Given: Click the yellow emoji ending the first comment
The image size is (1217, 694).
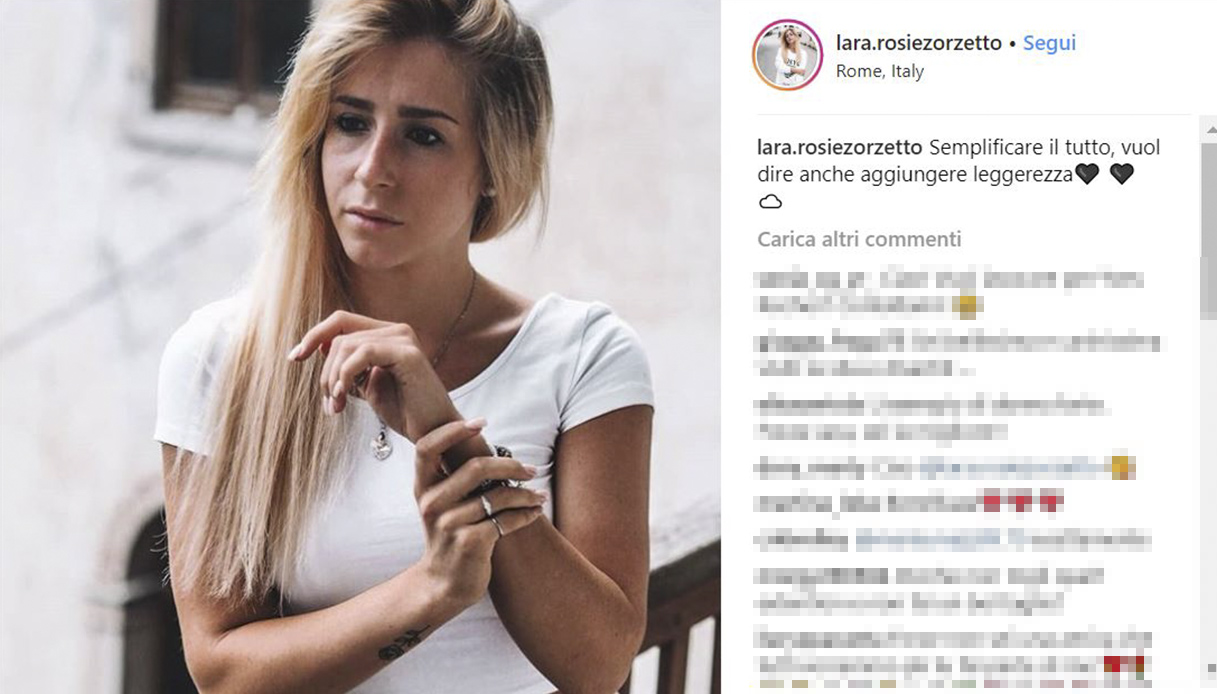Looking at the screenshot, I should (967, 306).
